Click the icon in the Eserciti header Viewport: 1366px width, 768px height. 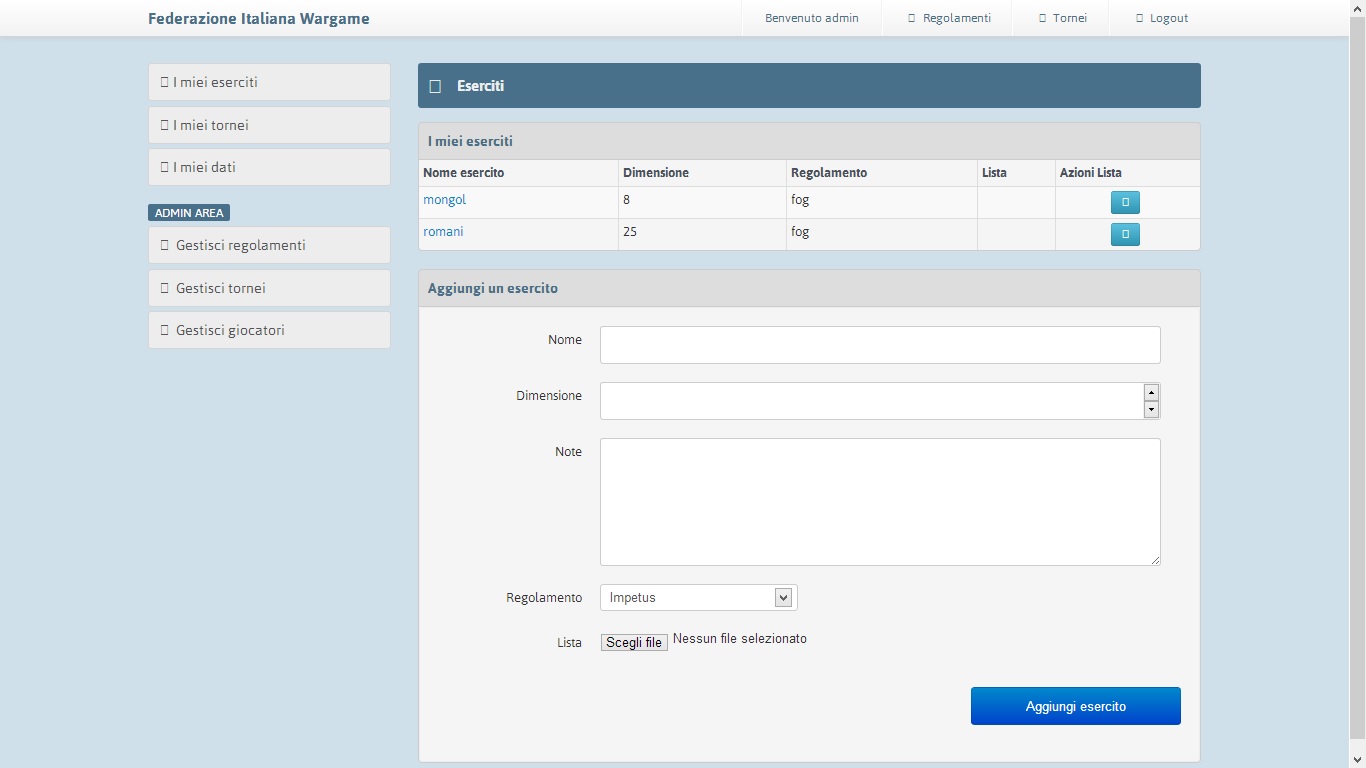click(x=435, y=86)
